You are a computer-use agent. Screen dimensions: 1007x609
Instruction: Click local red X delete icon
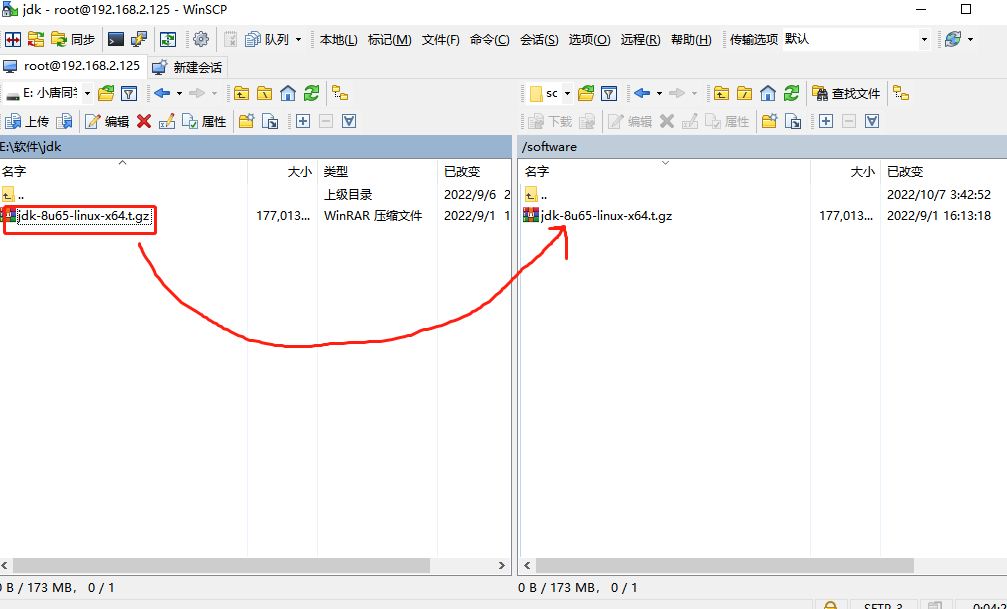point(144,121)
